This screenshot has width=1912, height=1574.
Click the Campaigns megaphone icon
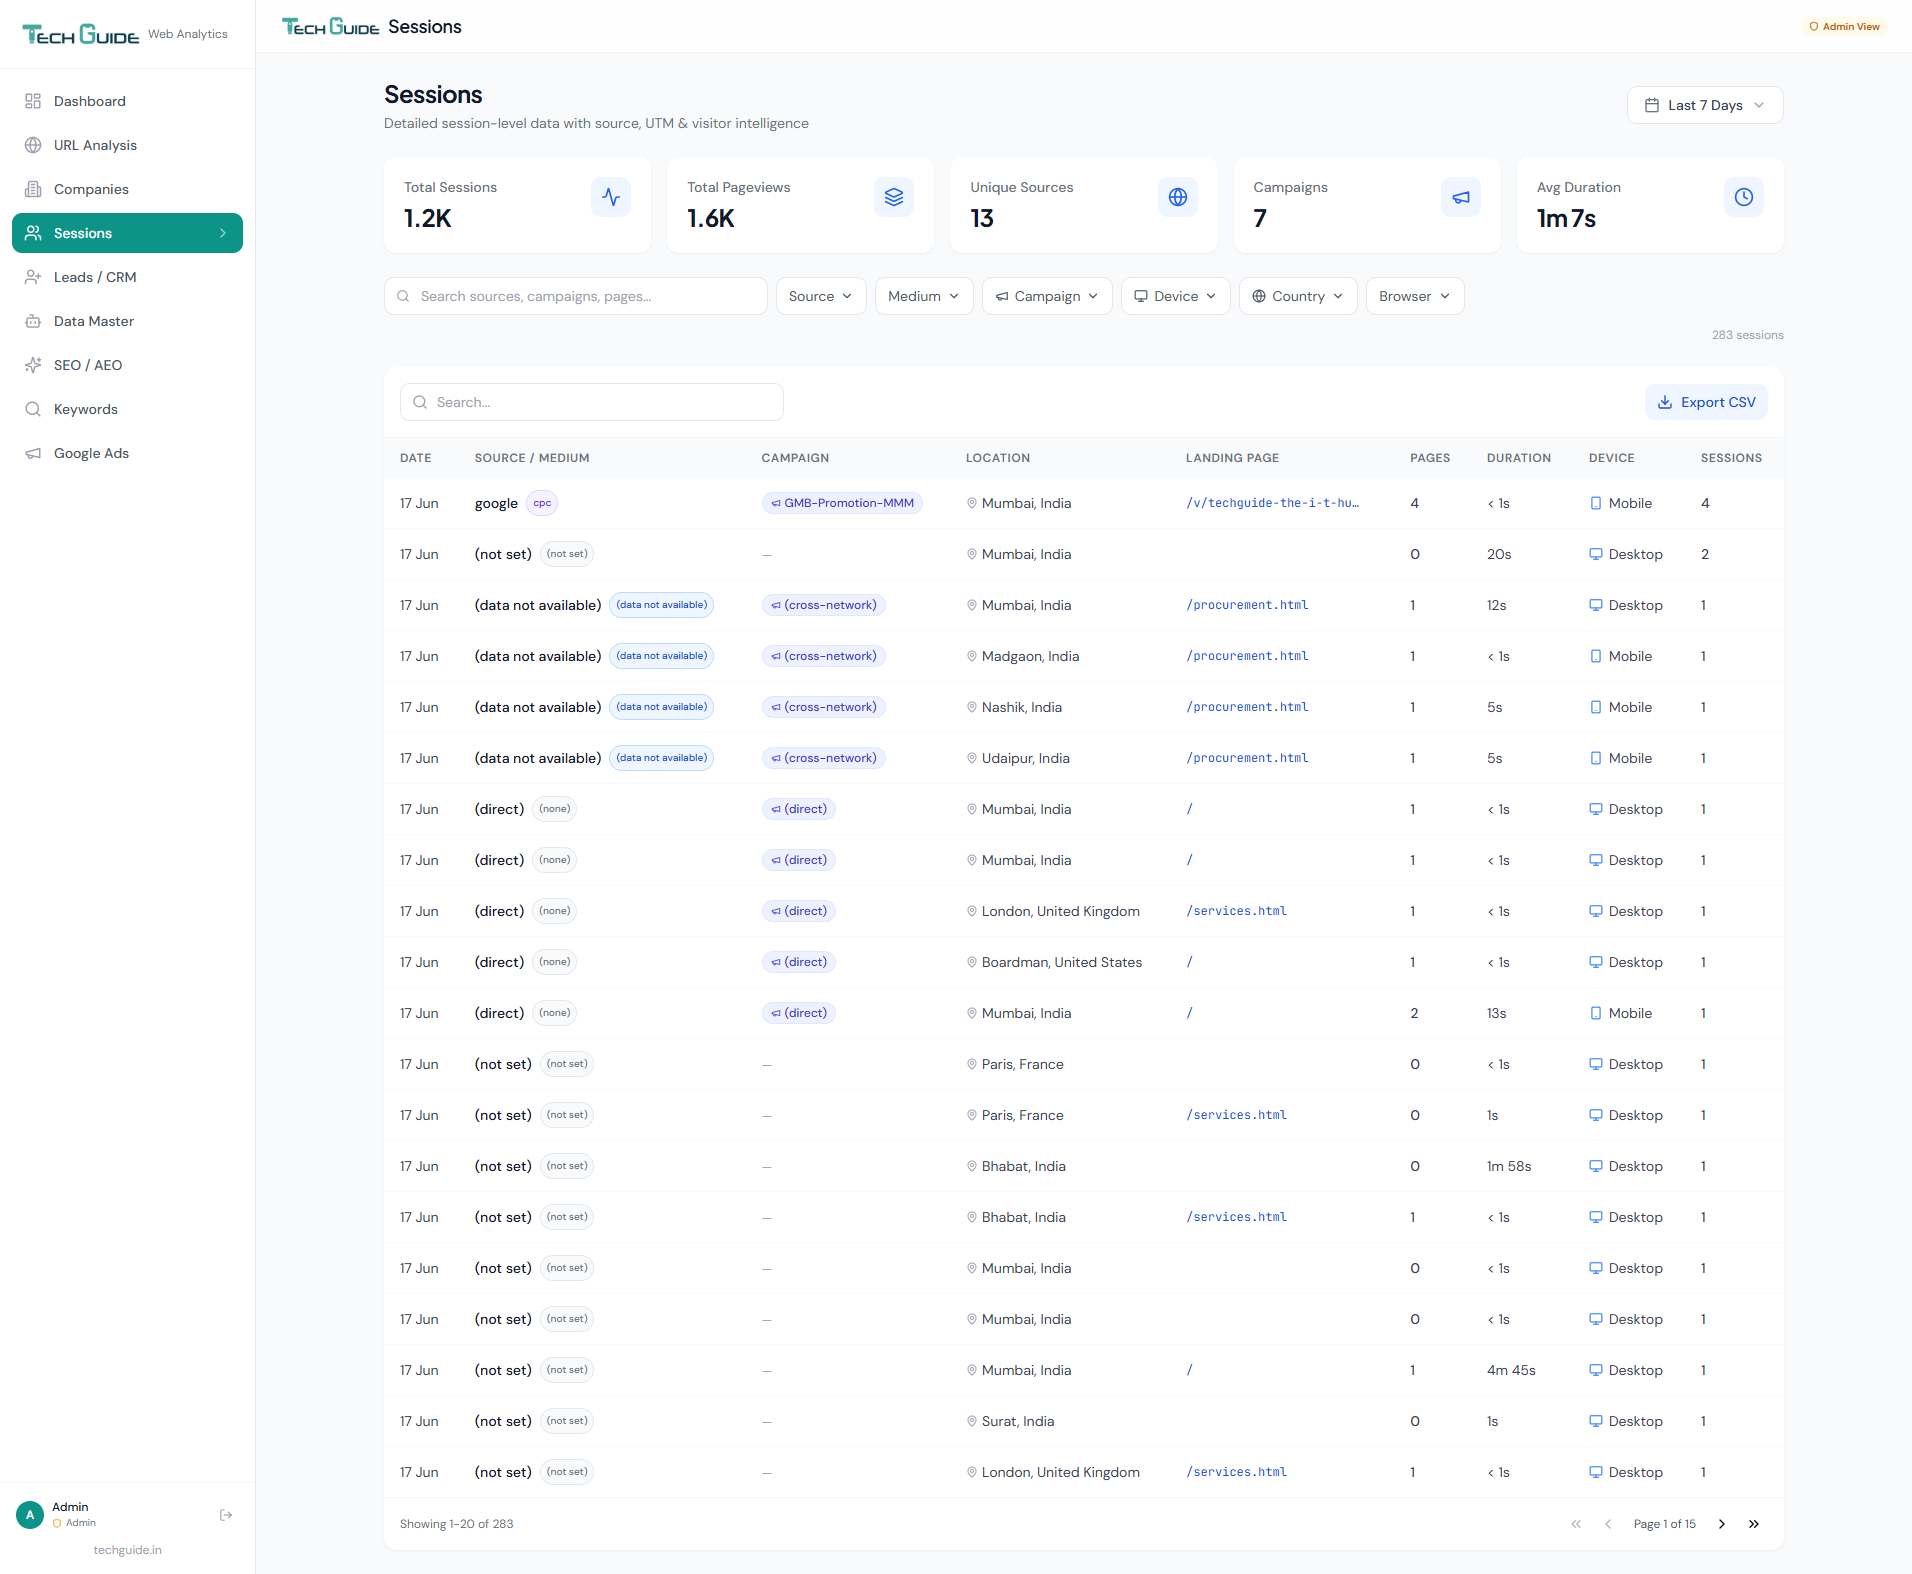point(1461,197)
